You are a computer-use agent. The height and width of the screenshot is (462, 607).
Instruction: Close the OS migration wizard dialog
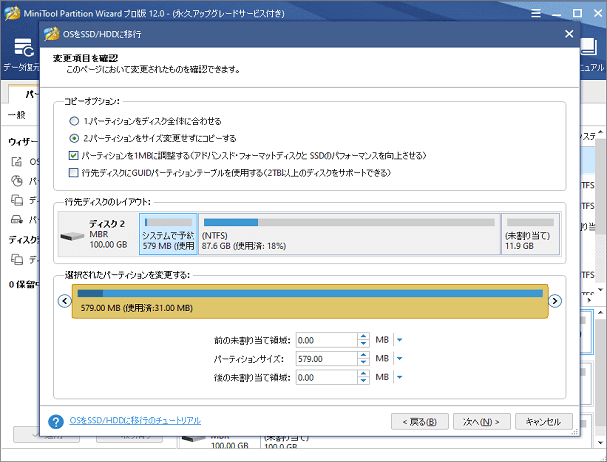(x=569, y=34)
